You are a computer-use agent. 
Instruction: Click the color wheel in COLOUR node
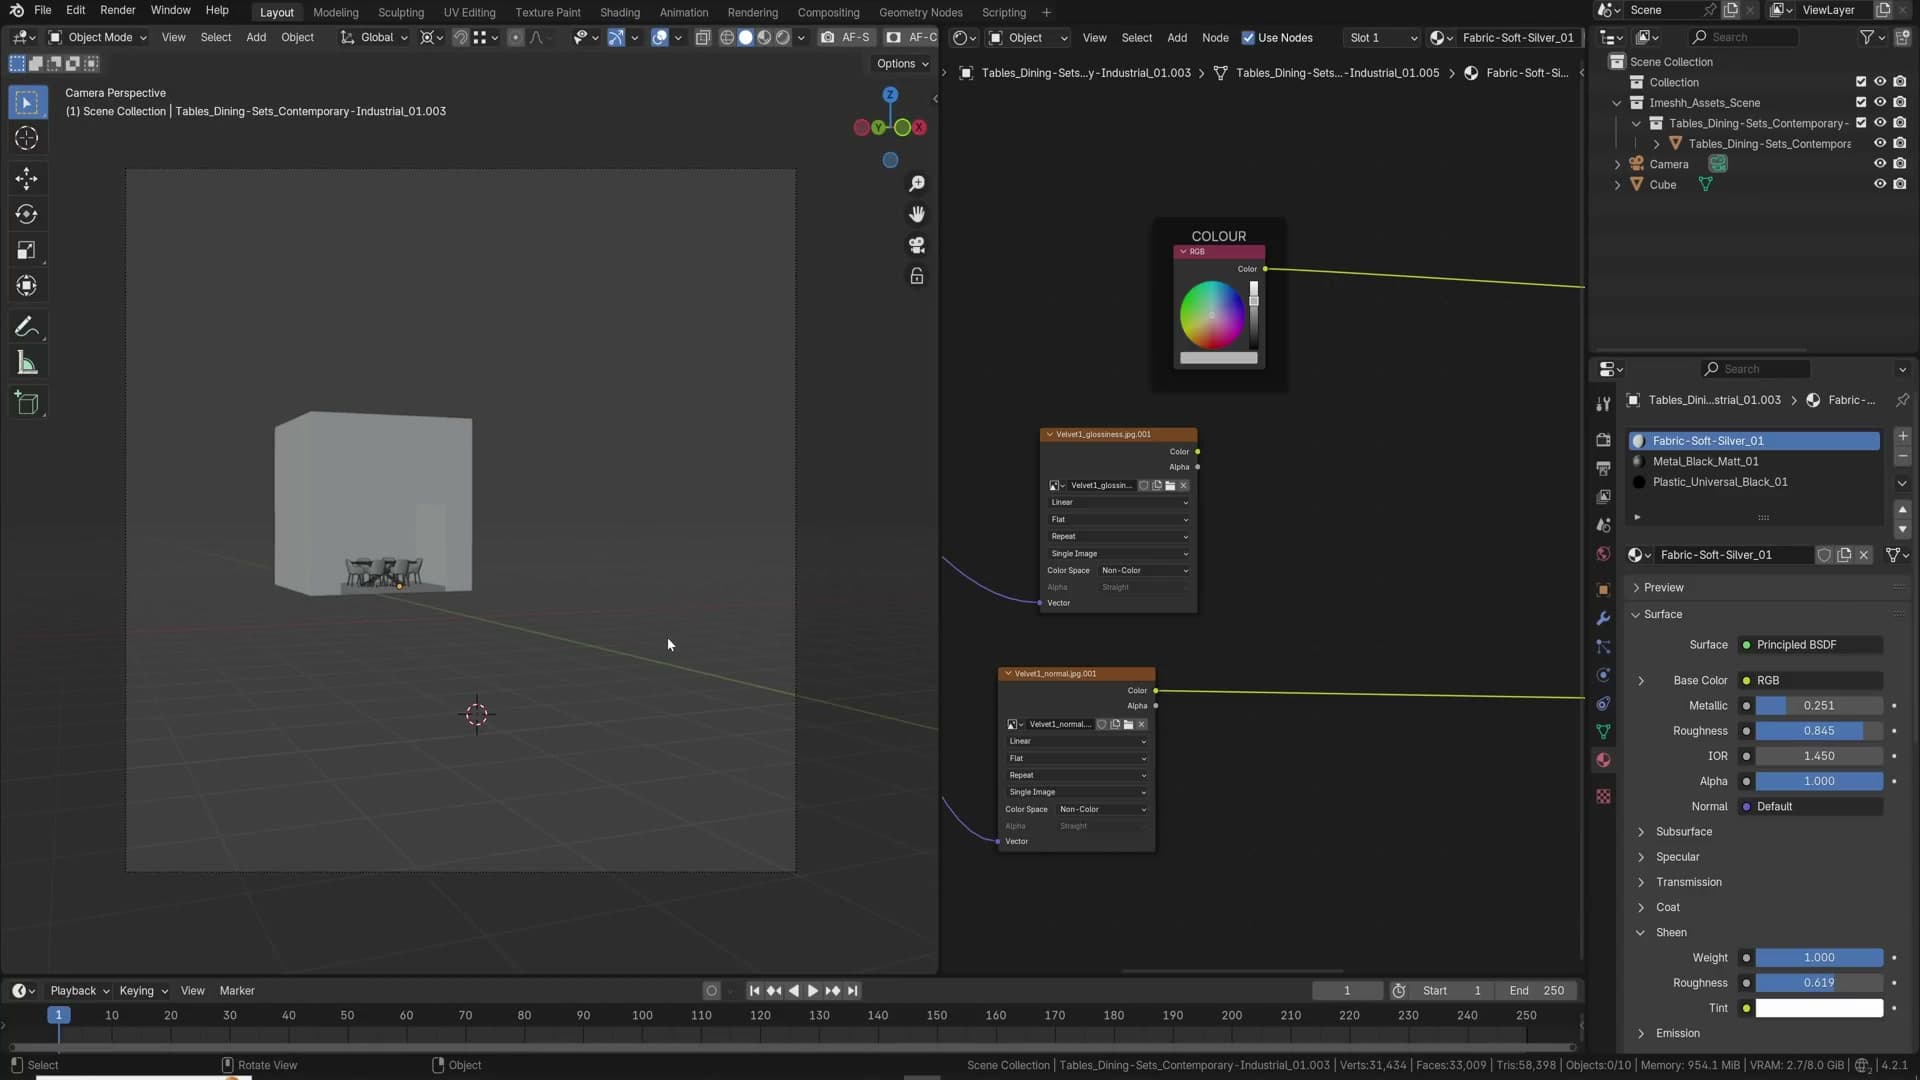[x=1212, y=315]
